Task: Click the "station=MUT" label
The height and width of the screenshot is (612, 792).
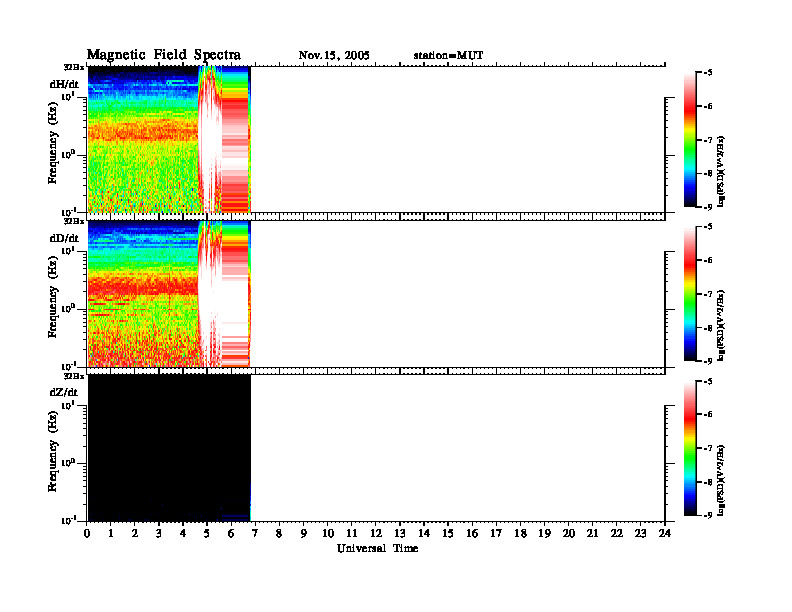Action: [x=448, y=56]
